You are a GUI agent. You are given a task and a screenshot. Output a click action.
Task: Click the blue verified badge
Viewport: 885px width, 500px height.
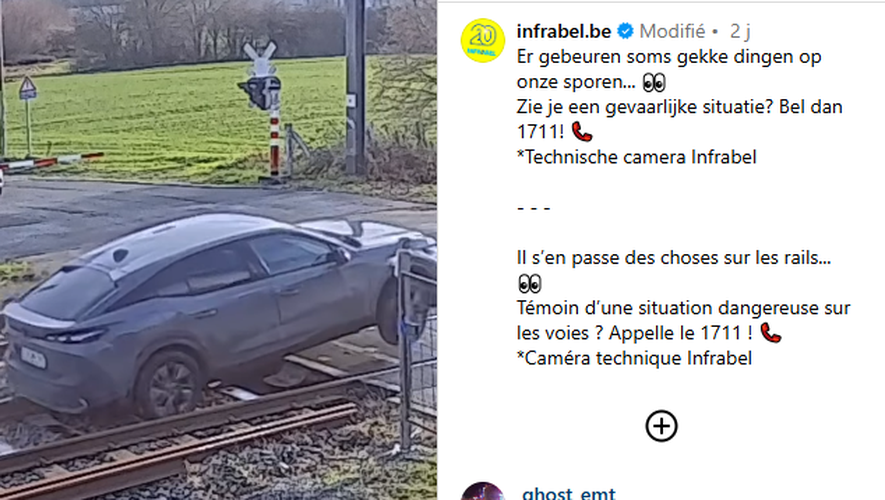click(625, 31)
